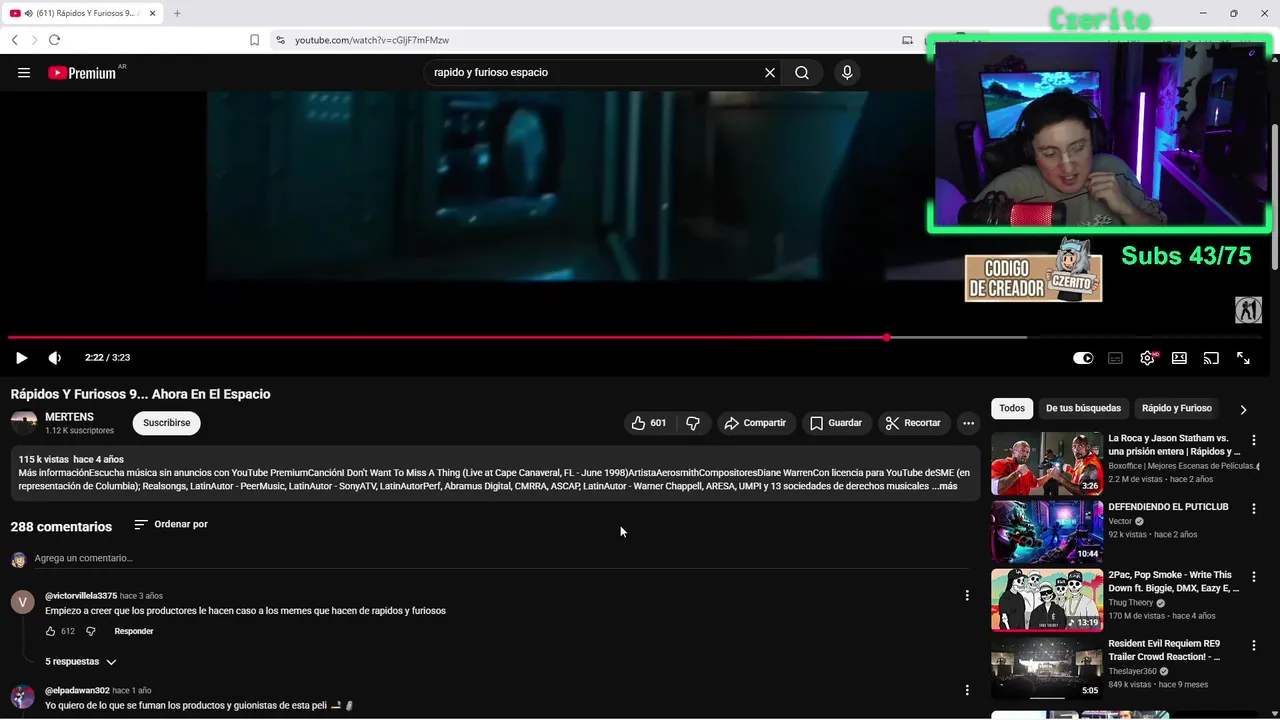This screenshot has width=1280, height=720.
Task: Show more filter chips with right arrow
Action: pyautogui.click(x=1243, y=409)
